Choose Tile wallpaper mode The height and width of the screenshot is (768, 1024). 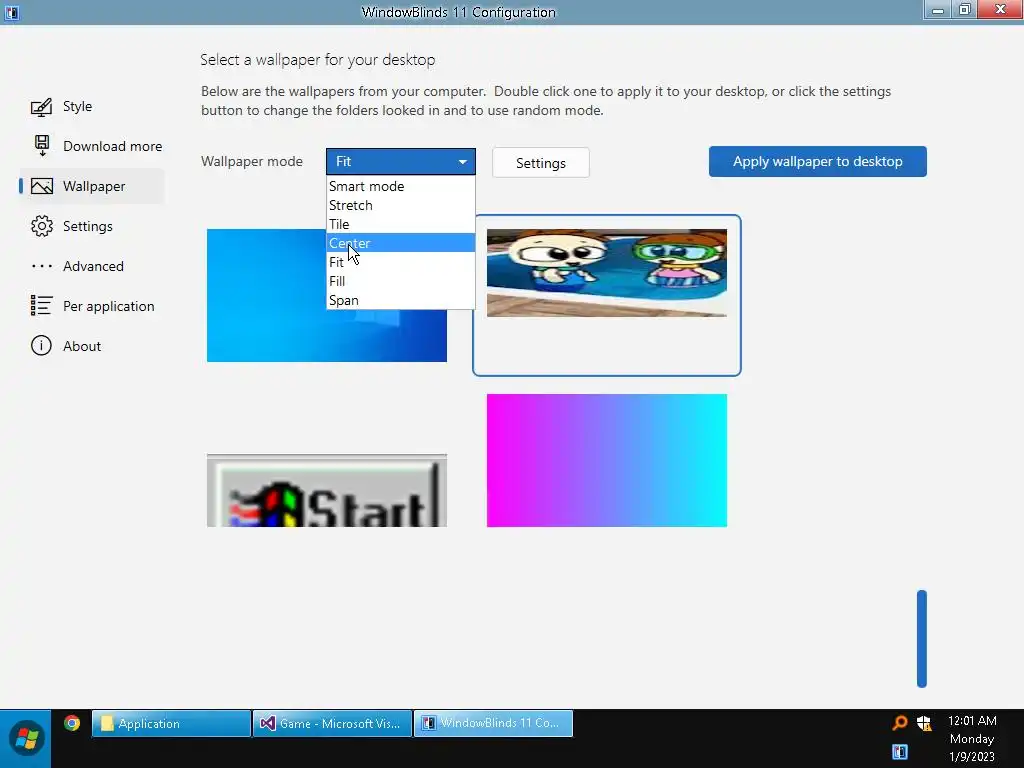pos(400,224)
